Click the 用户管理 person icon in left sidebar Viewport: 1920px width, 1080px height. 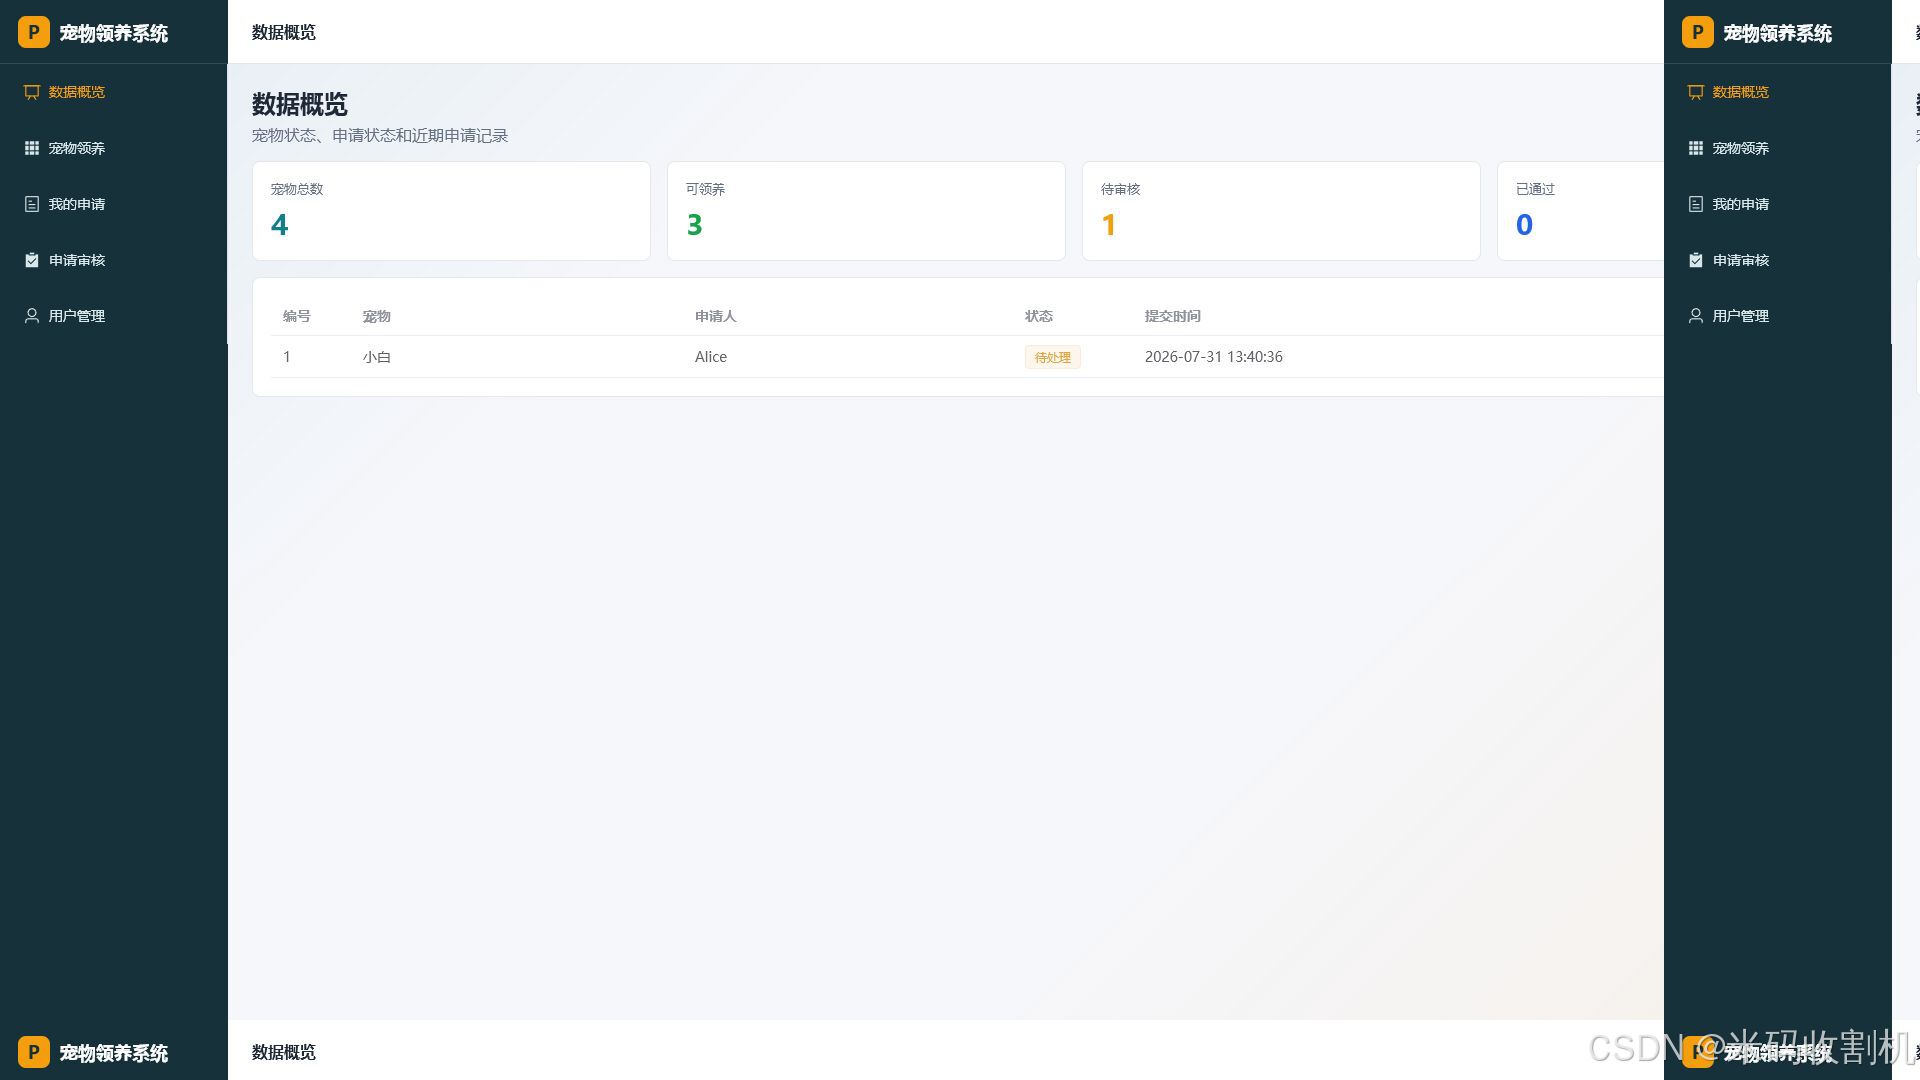(x=32, y=316)
